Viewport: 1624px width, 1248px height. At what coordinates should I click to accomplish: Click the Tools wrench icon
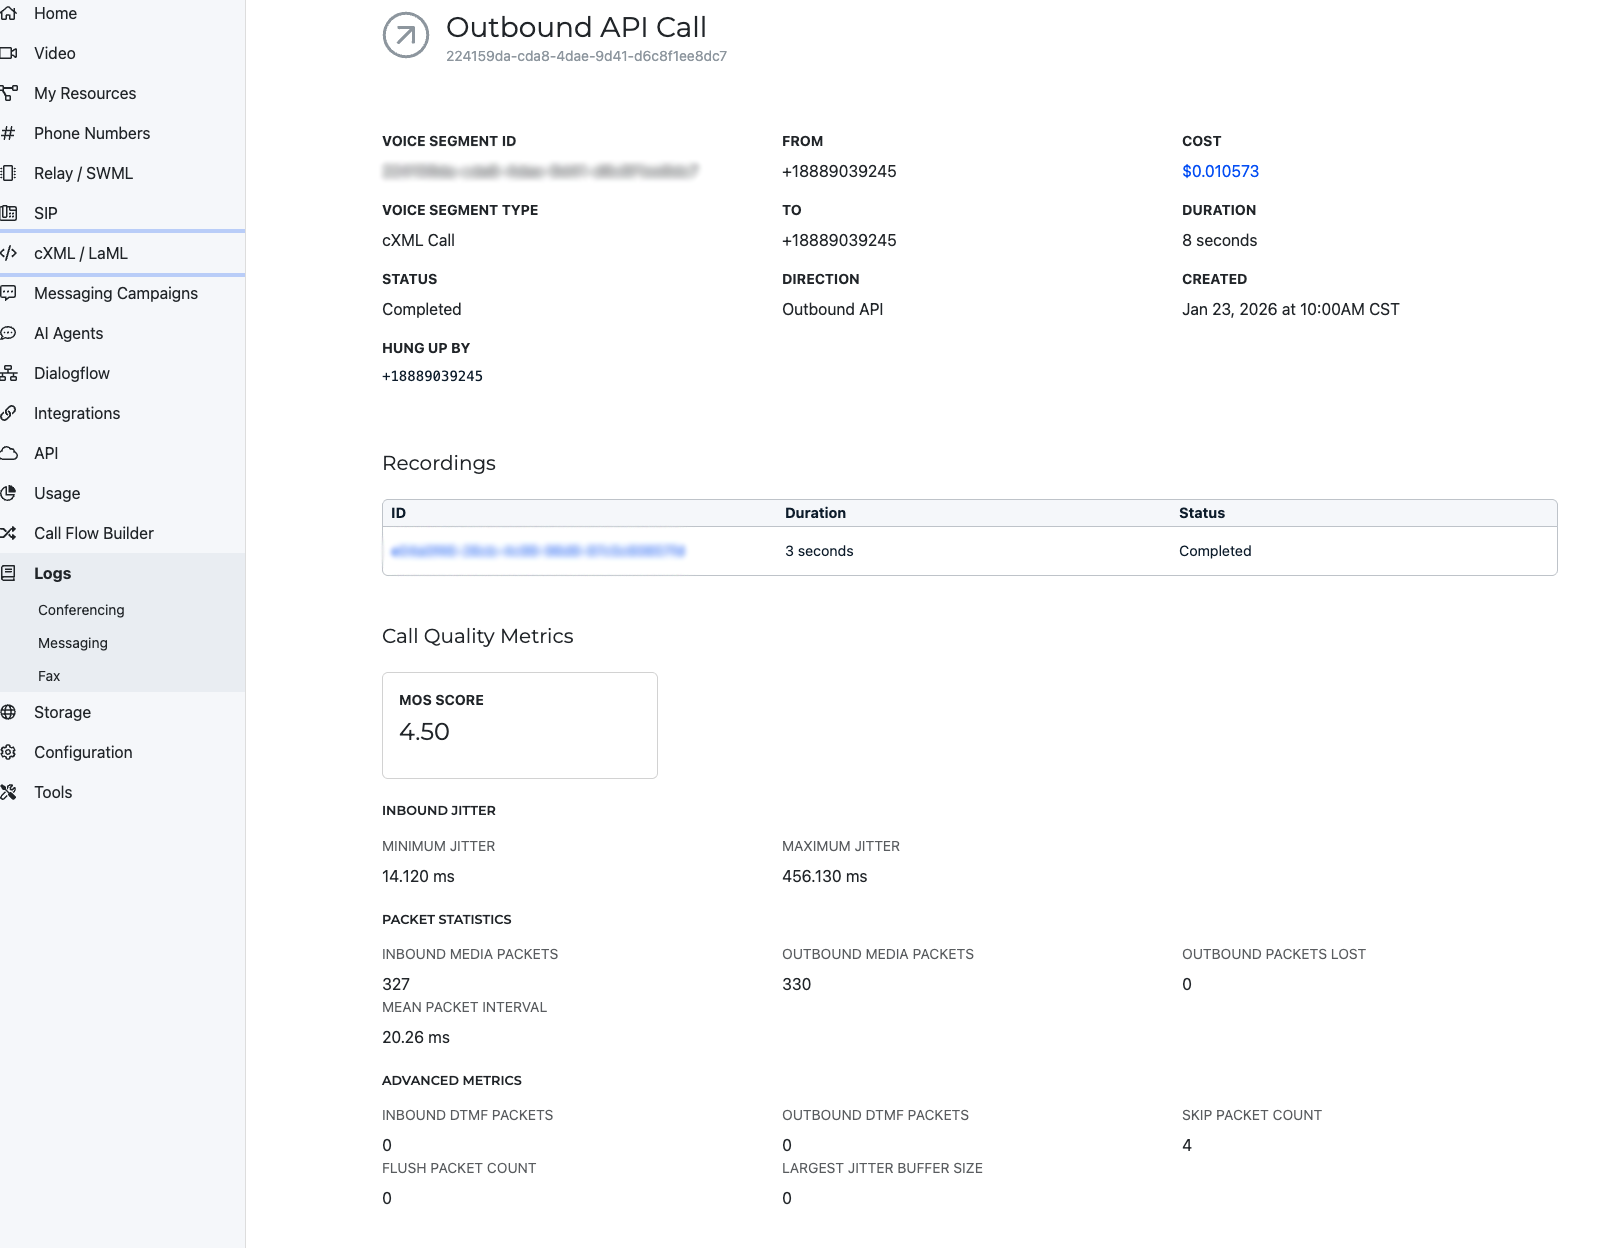coord(9,792)
